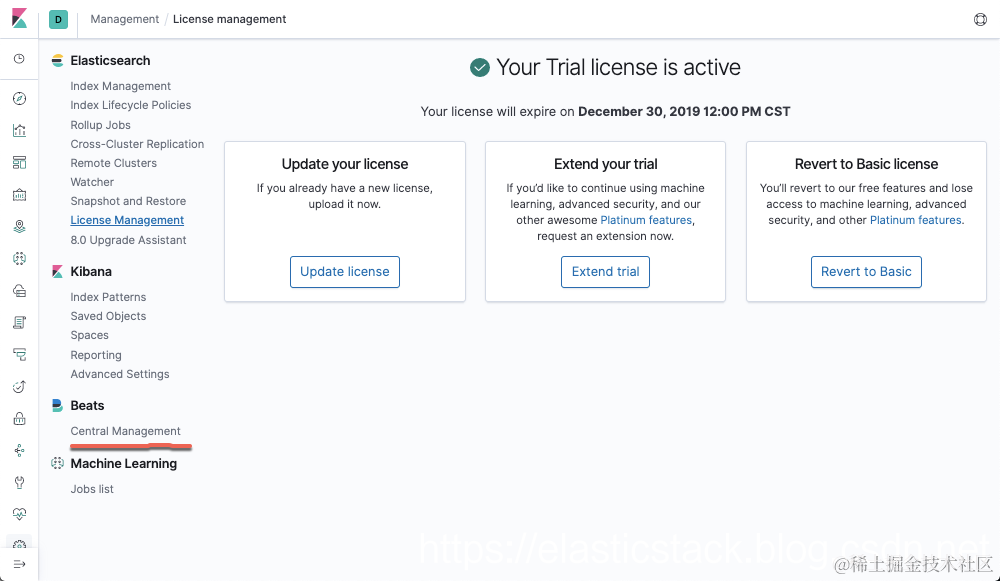Click the Kibana section logo in menu
This screenshot has width=1000, height=581.
[x=57, y=272]
